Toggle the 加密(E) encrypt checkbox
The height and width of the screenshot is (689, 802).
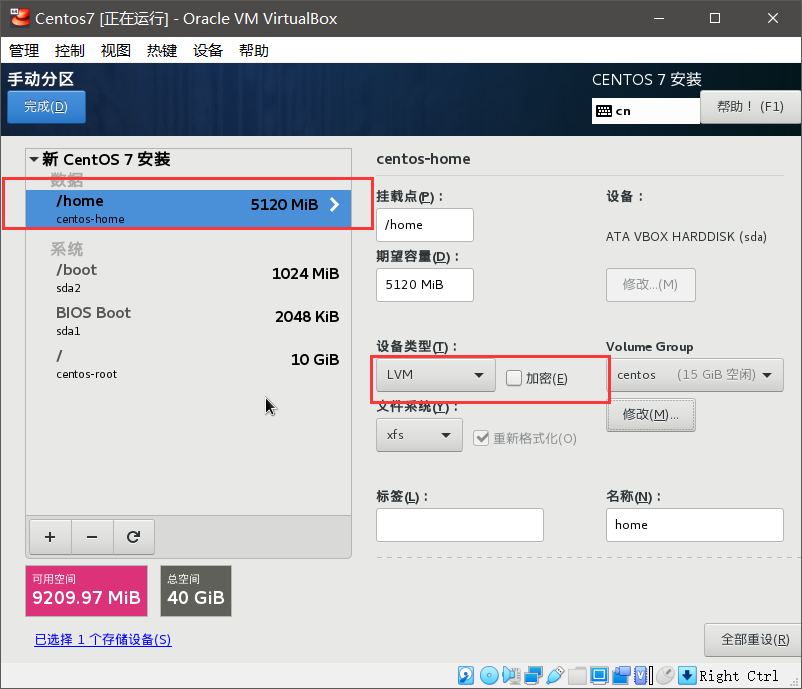514,378
